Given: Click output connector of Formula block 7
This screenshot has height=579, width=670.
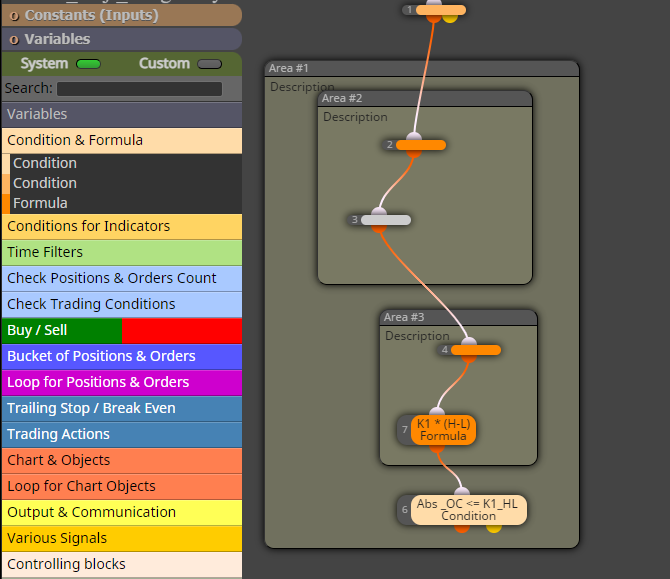Looking at the screenshot, I should click(437, 448).
